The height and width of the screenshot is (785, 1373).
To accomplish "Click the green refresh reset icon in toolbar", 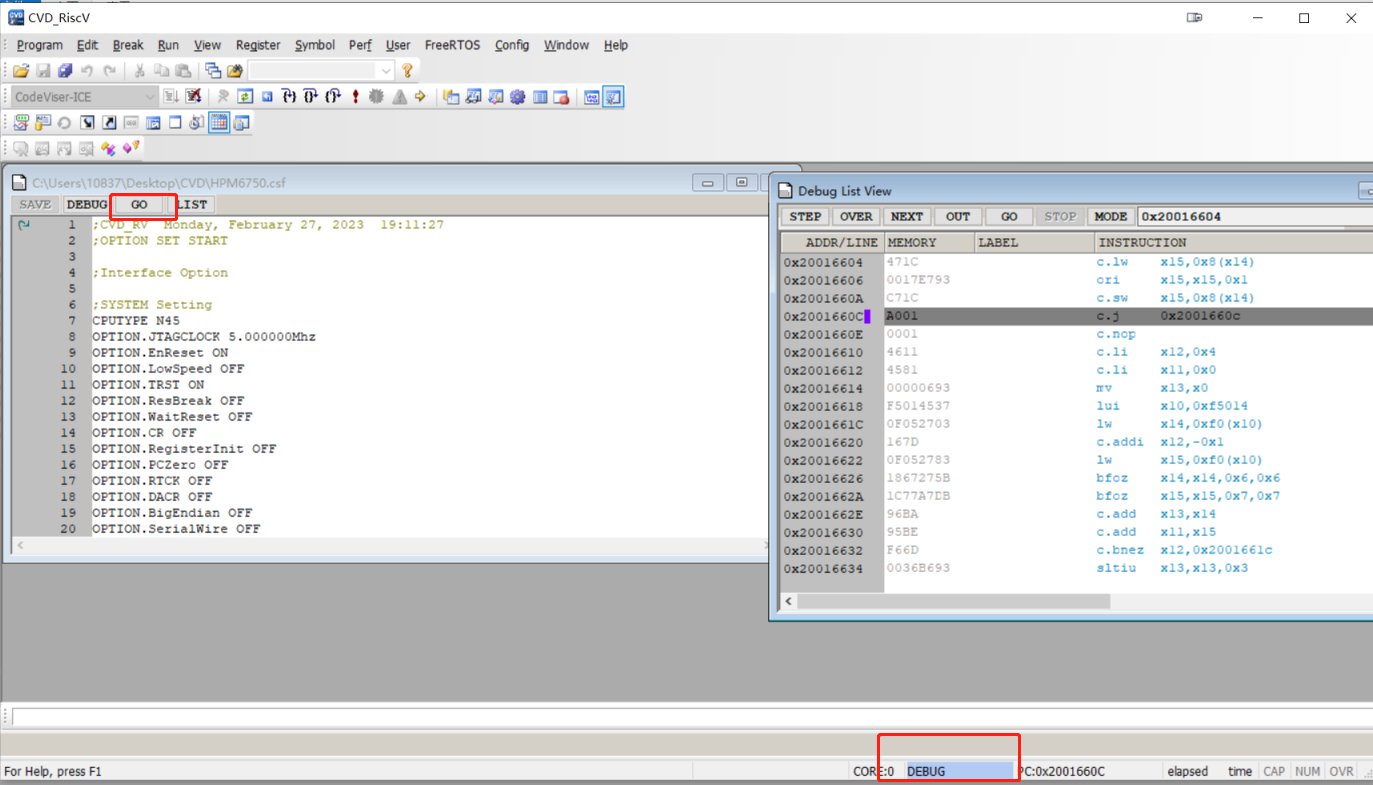I will [245, 97].
